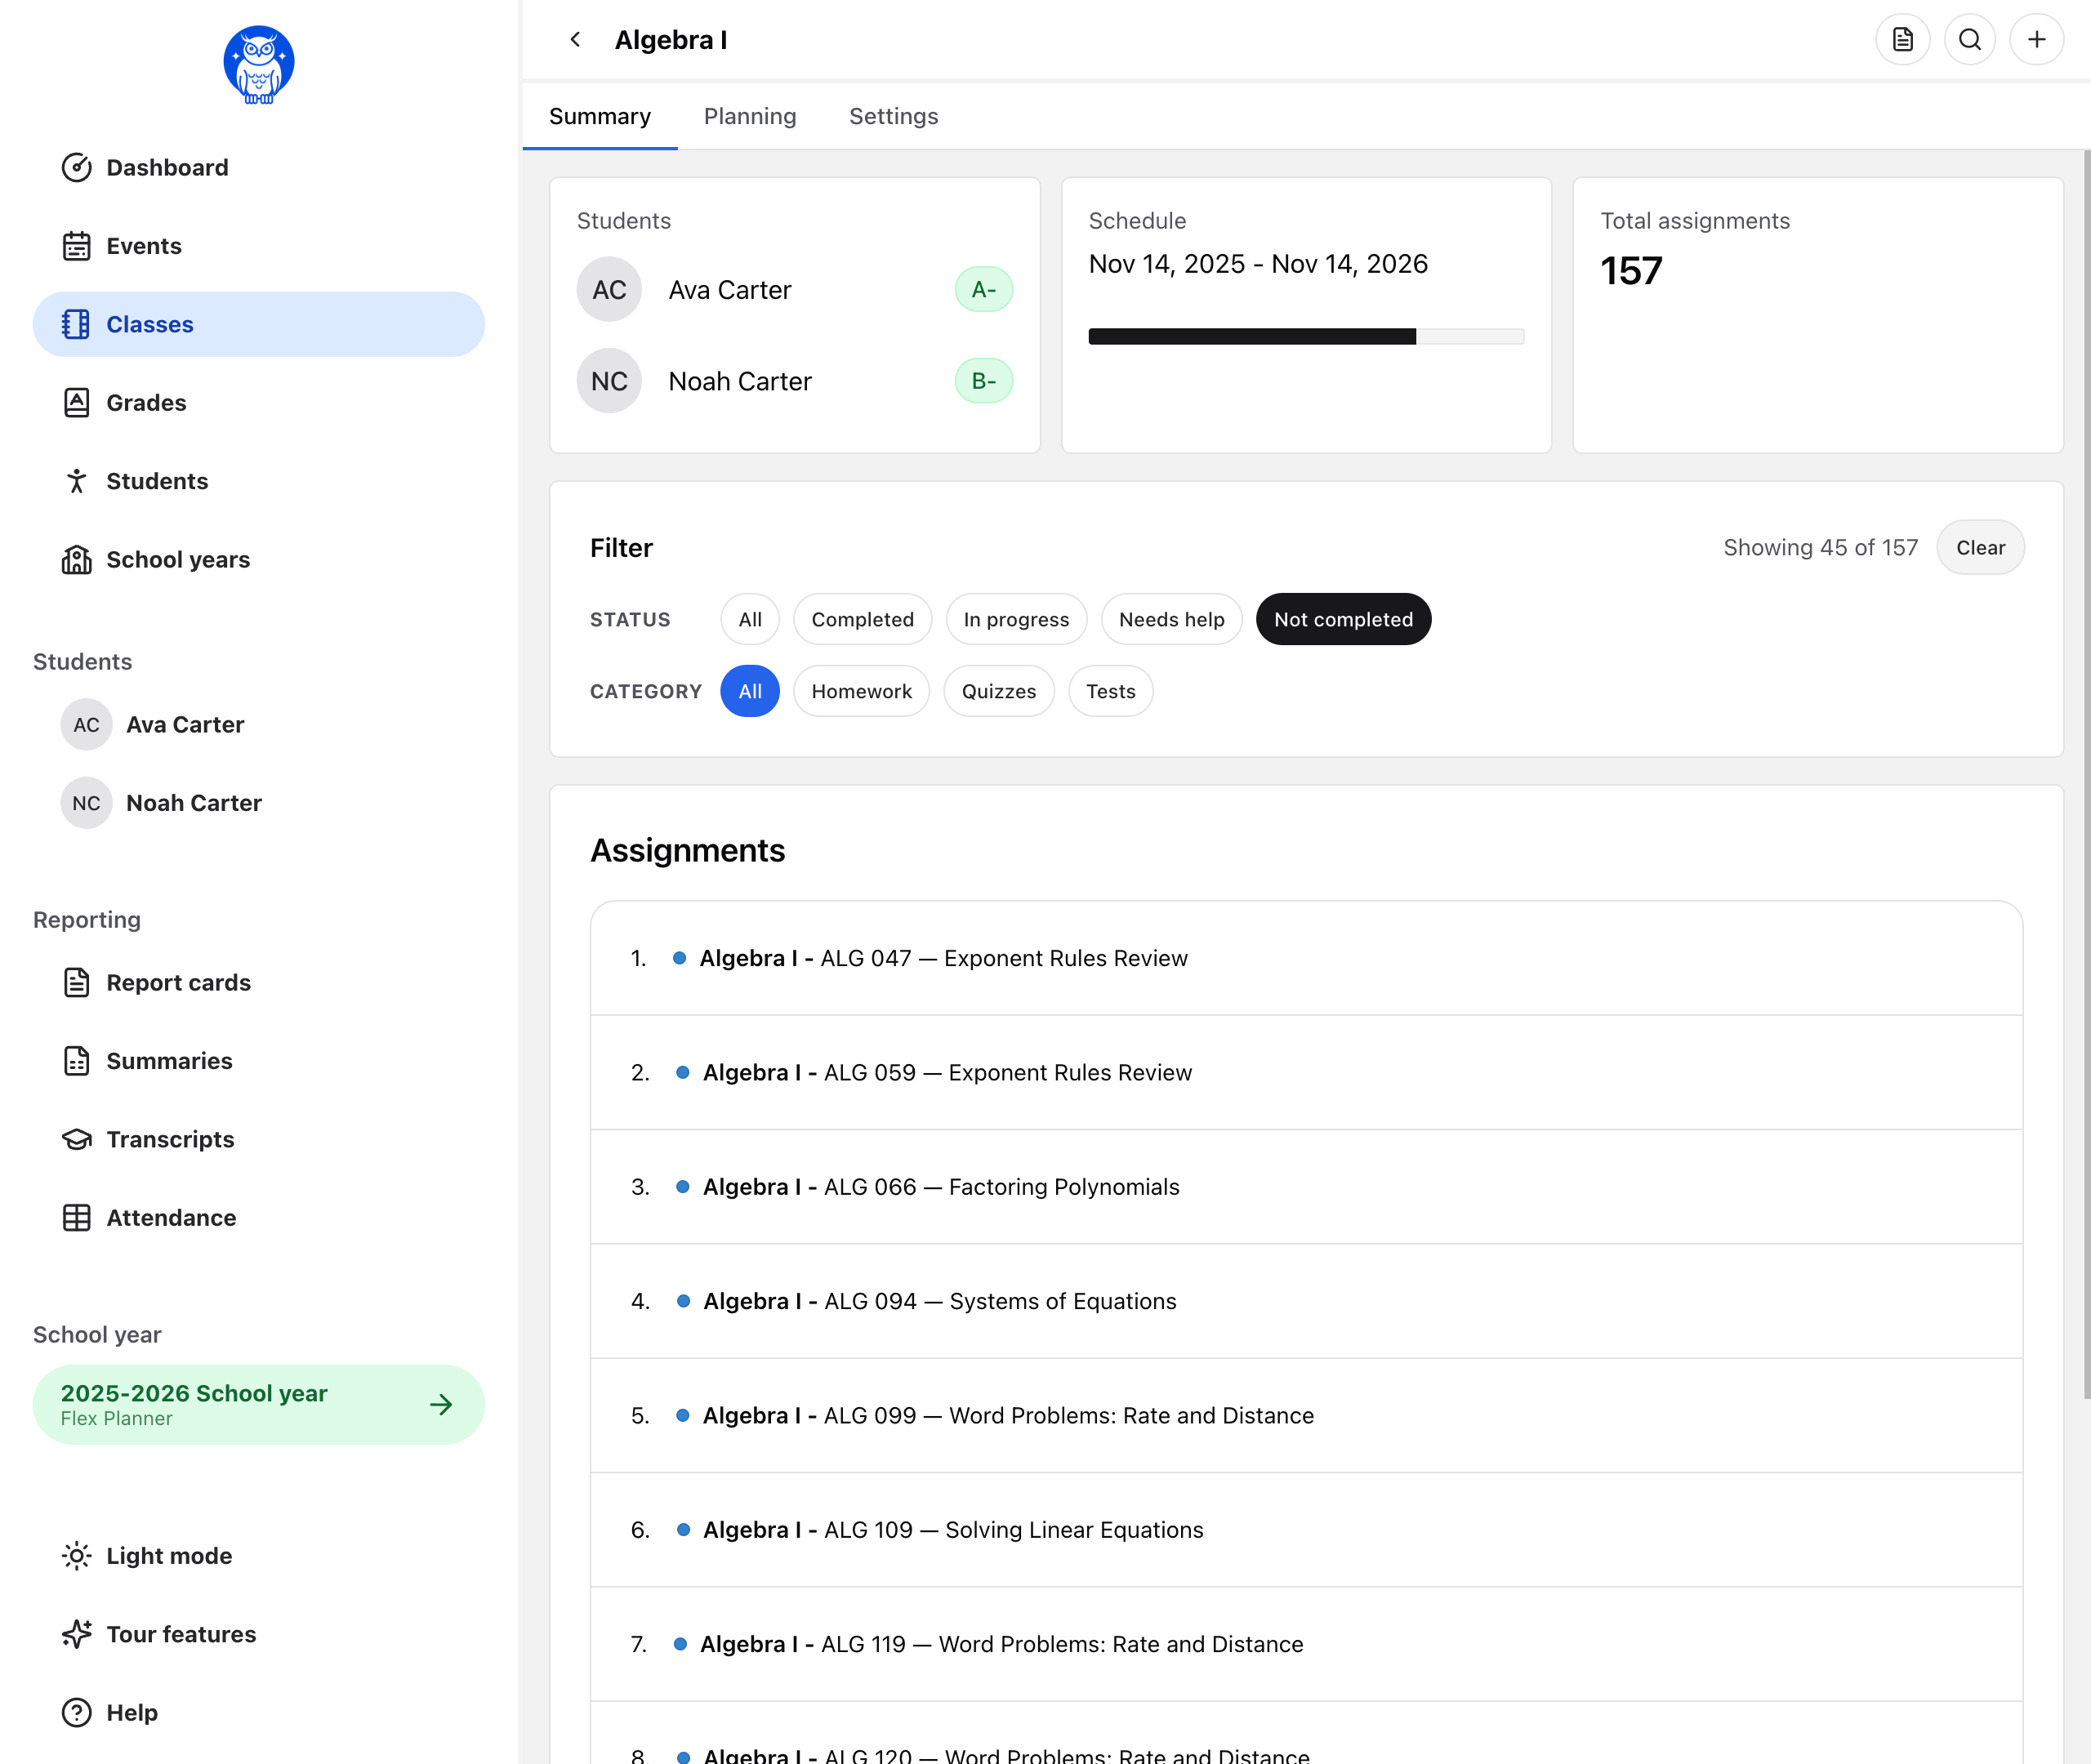The image size is (2091, 1764).
Task: Open Summaries from the sidebar
Action: (x=259, y=1061)
